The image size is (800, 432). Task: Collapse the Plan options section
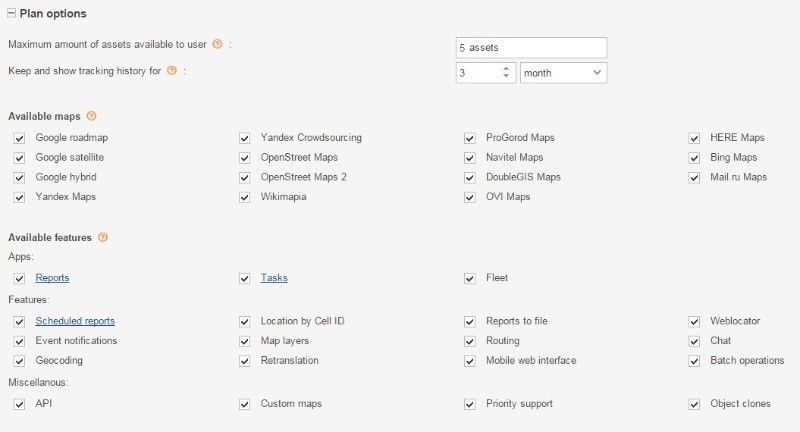coord(11,14)
